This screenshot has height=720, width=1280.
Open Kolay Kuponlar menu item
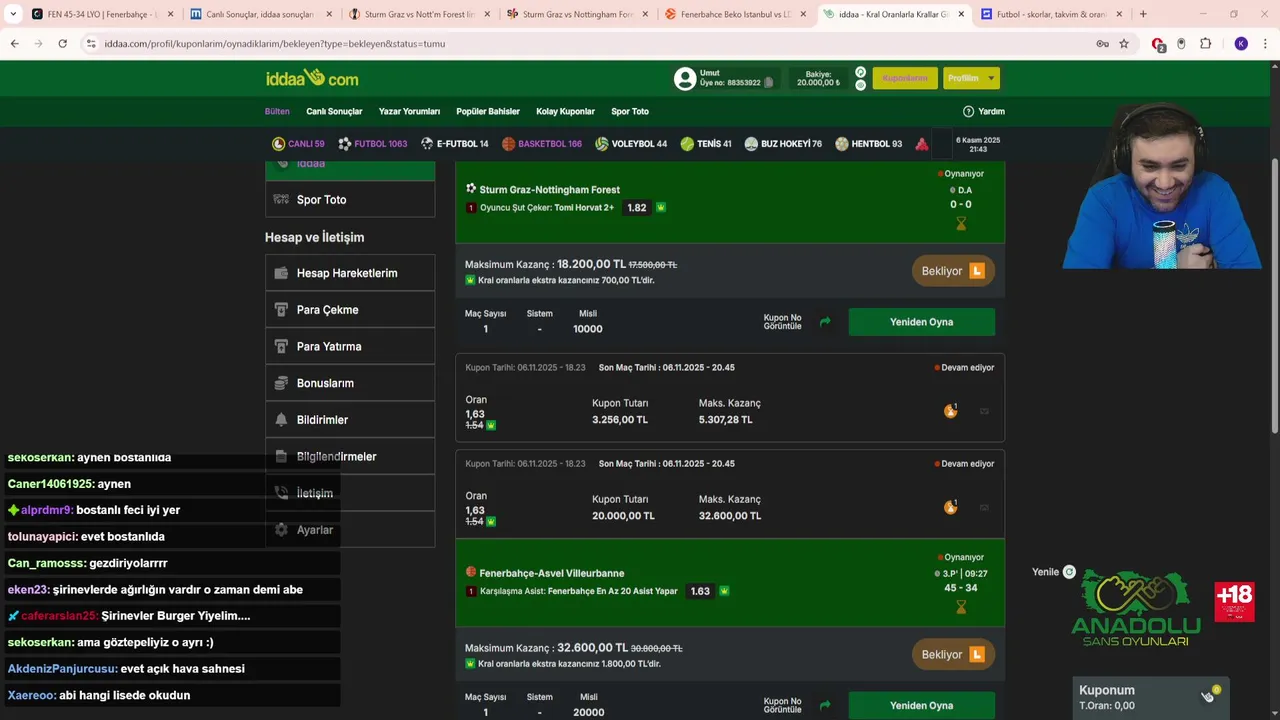565,111
